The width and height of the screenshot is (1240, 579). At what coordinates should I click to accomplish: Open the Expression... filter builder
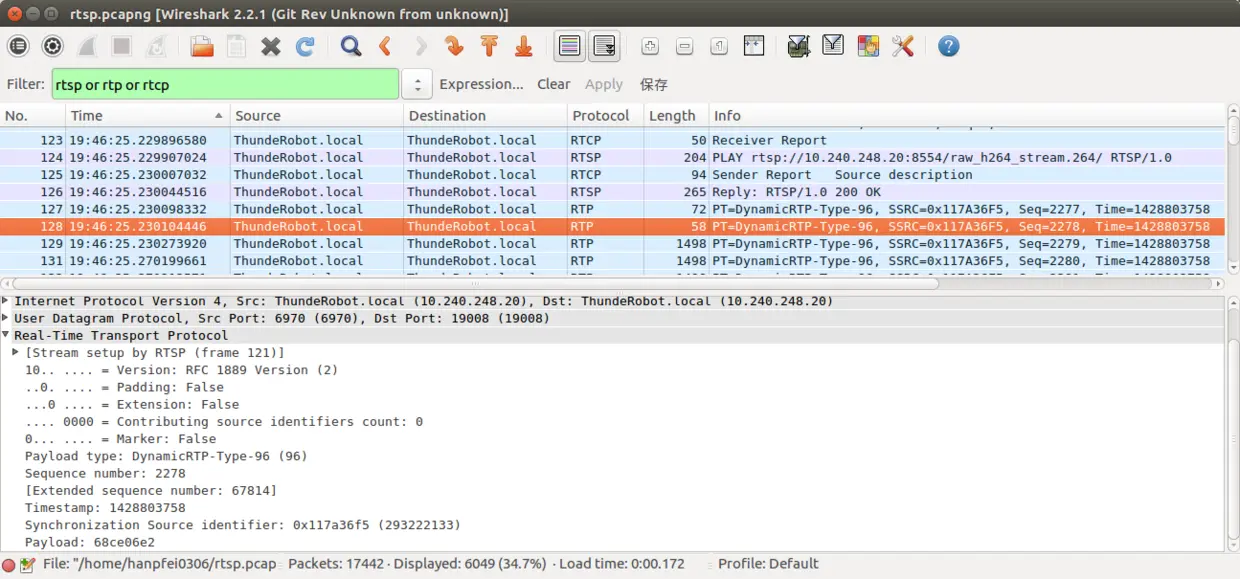tap(481, 84)
